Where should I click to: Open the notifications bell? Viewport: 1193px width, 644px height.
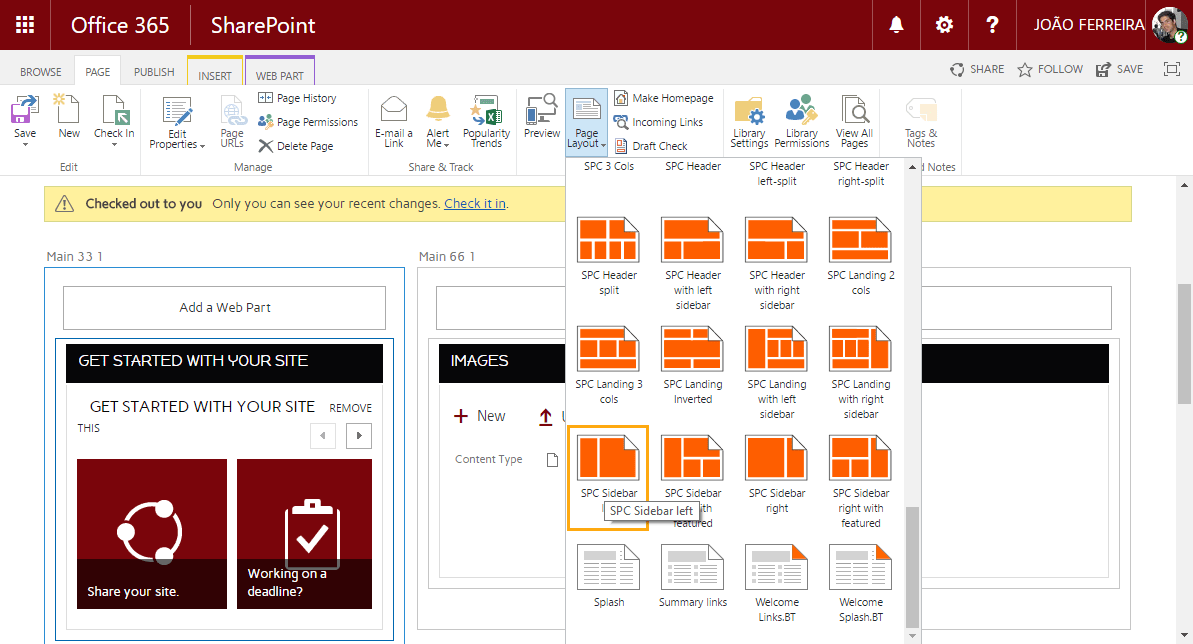(x=896, y=25)
